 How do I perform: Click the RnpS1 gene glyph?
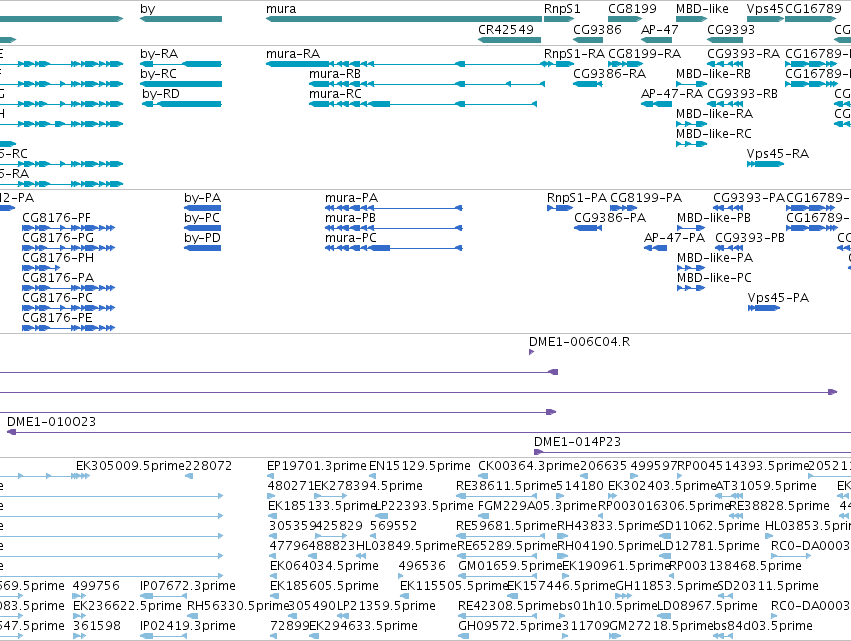(559, 19)
